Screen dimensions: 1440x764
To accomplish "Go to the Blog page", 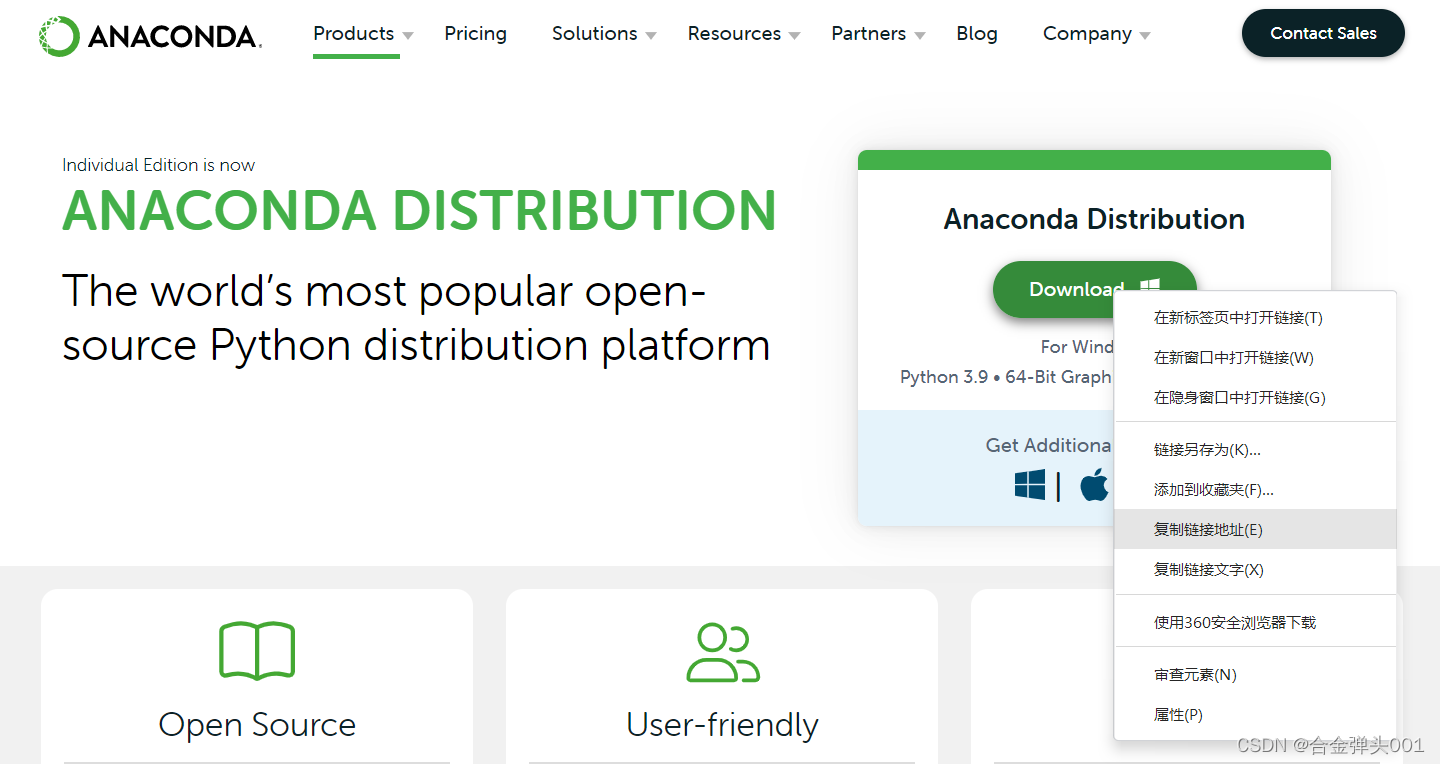I will 977,33.
